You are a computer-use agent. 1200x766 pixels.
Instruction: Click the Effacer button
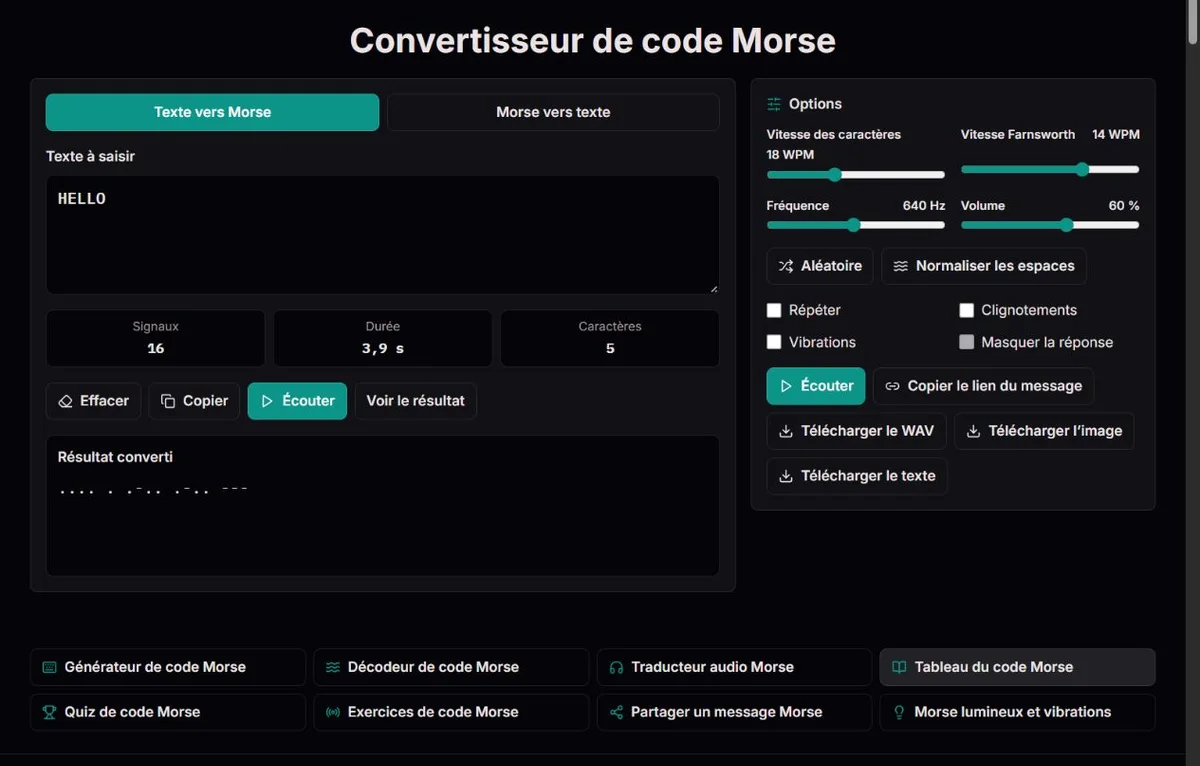coord(94,401)
